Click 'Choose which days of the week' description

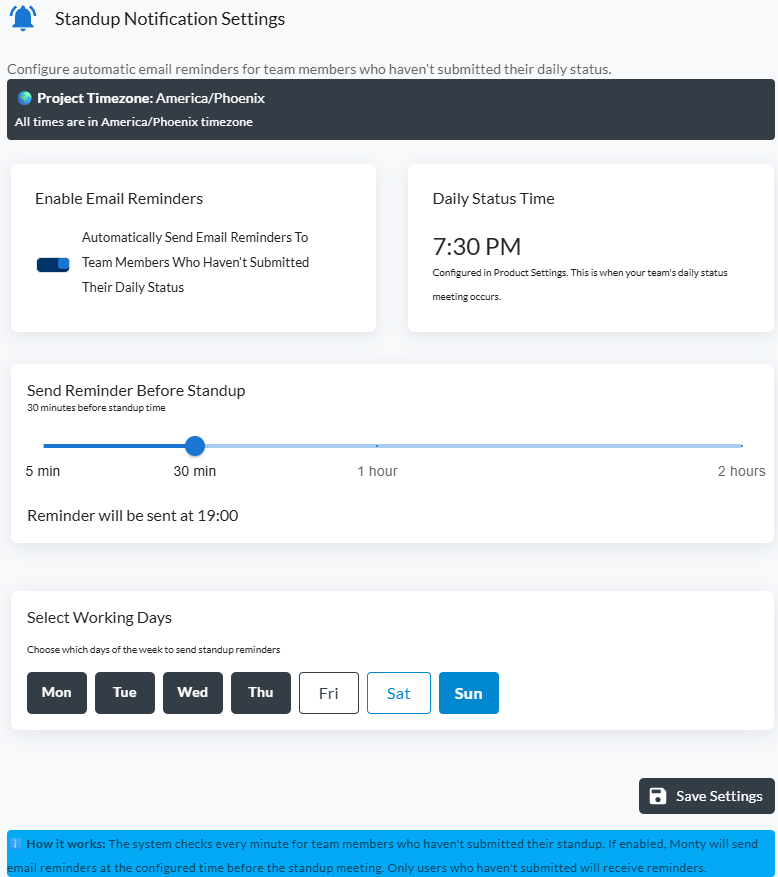(154, 649)
